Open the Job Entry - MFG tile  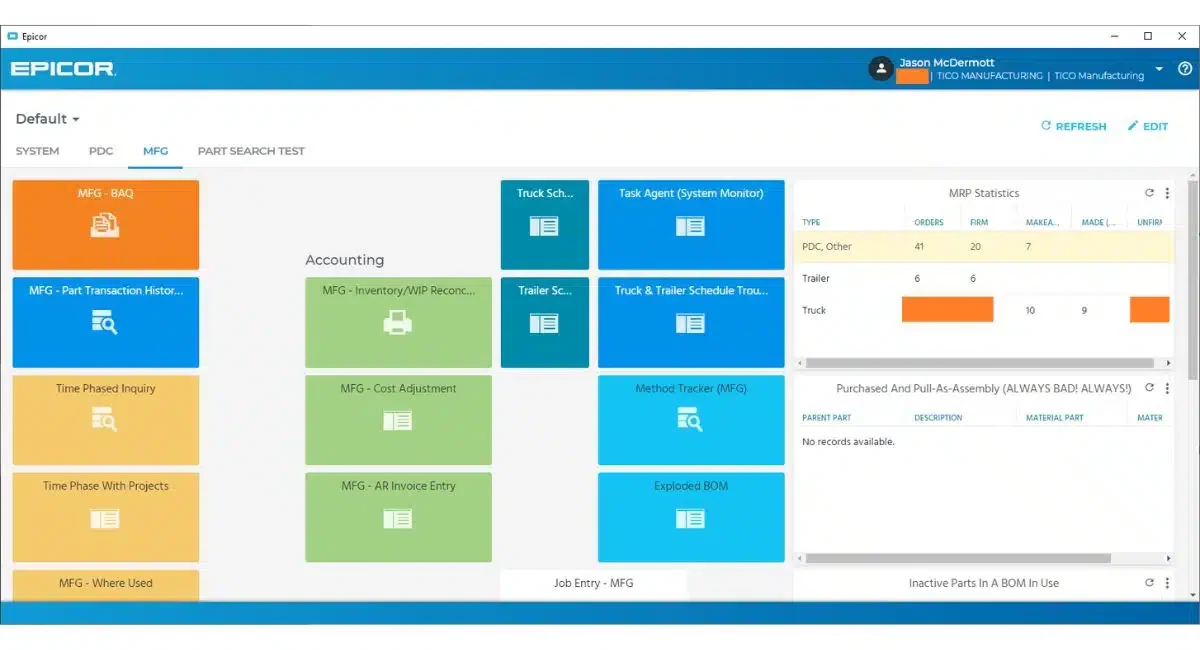pos(594,585)
